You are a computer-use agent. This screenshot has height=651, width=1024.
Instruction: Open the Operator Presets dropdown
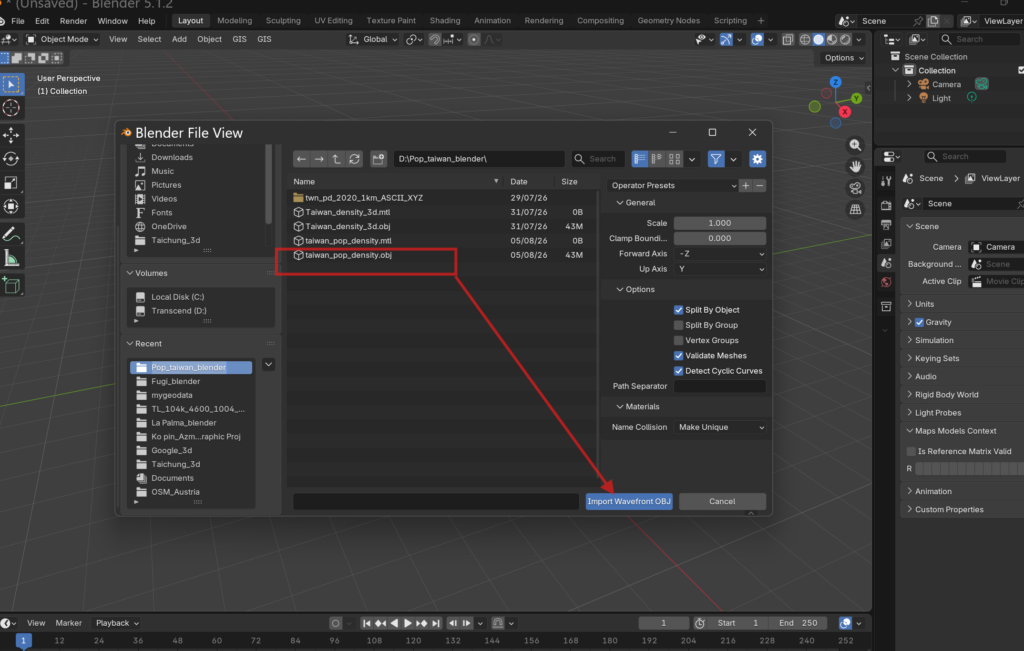point(673,185)
